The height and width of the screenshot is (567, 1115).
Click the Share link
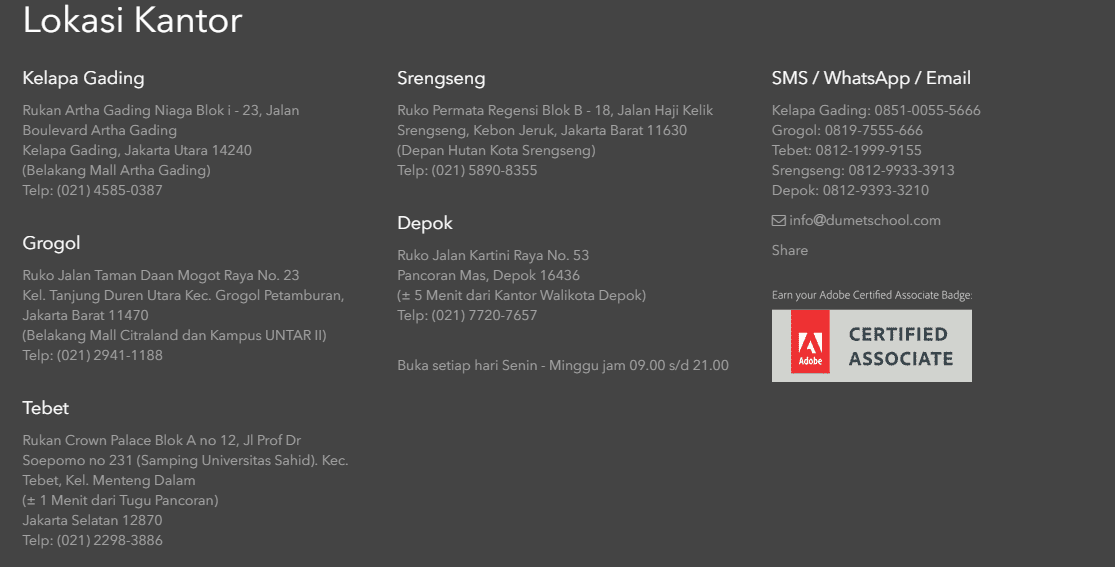pos(789,251)
